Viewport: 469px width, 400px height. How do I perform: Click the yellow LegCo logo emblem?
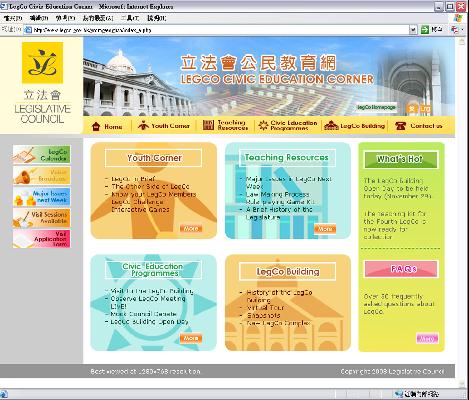pos(42,63)
